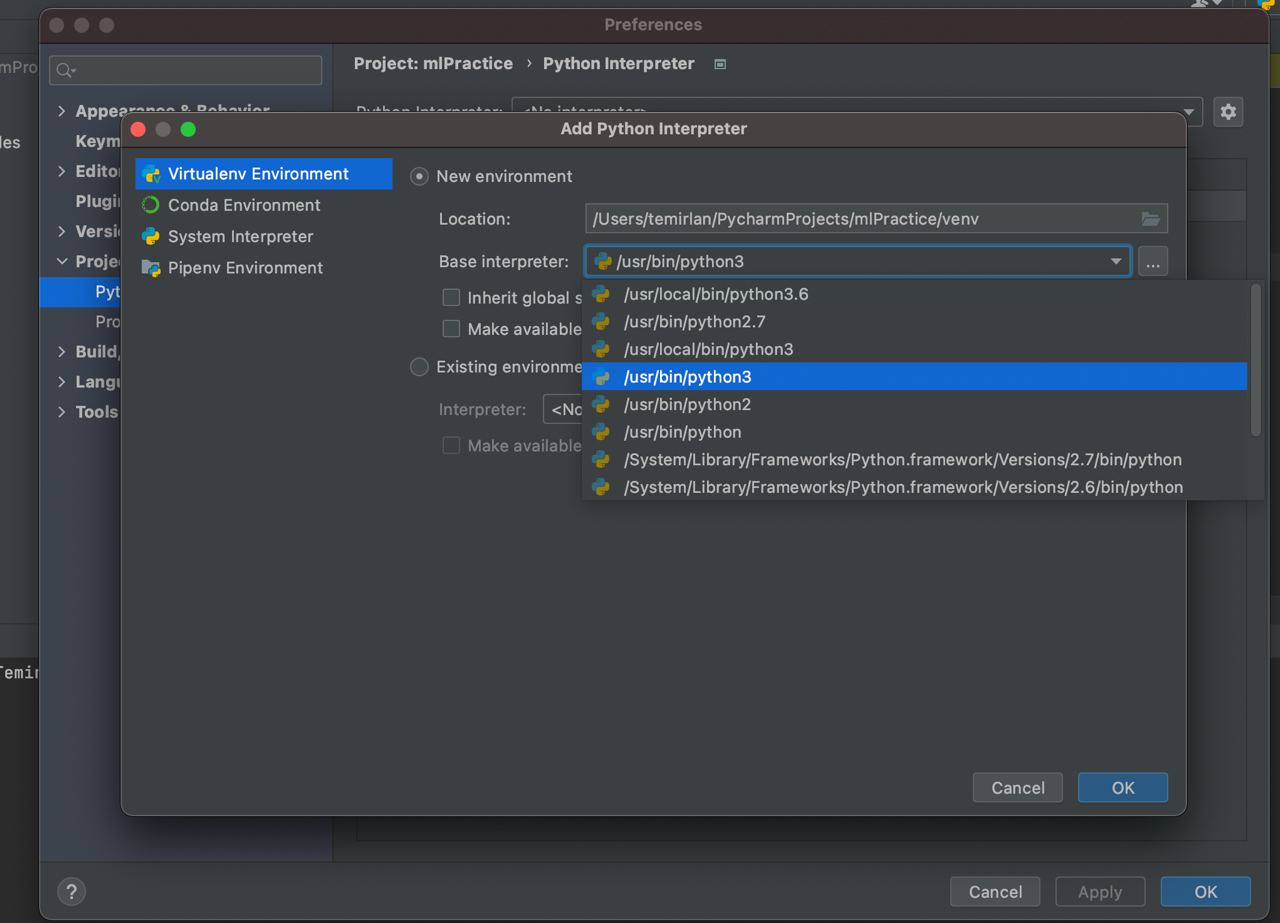
Task: Click the Python Interpreter breadcrumb title
Action: coord(618,63)
